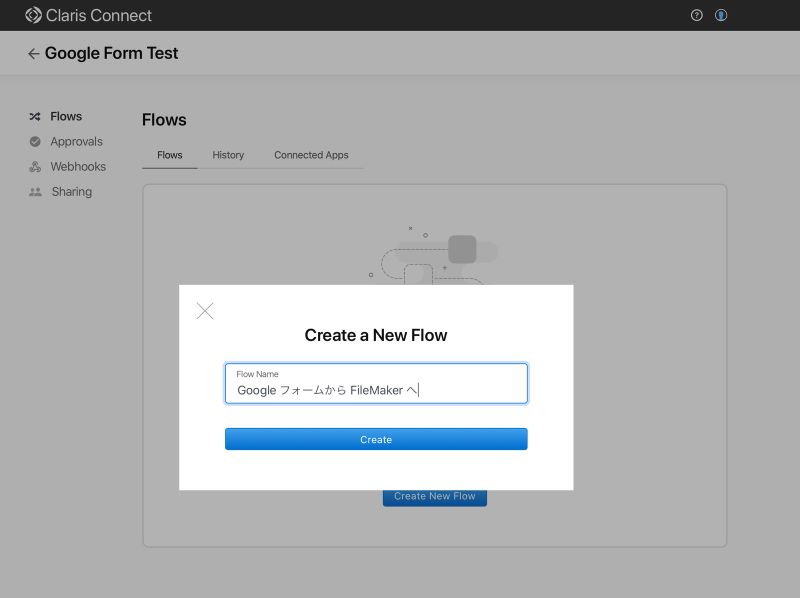Open Approvals in the left sidebar
The height and width of the screenshot is (598, 800).
pos(77,141)
